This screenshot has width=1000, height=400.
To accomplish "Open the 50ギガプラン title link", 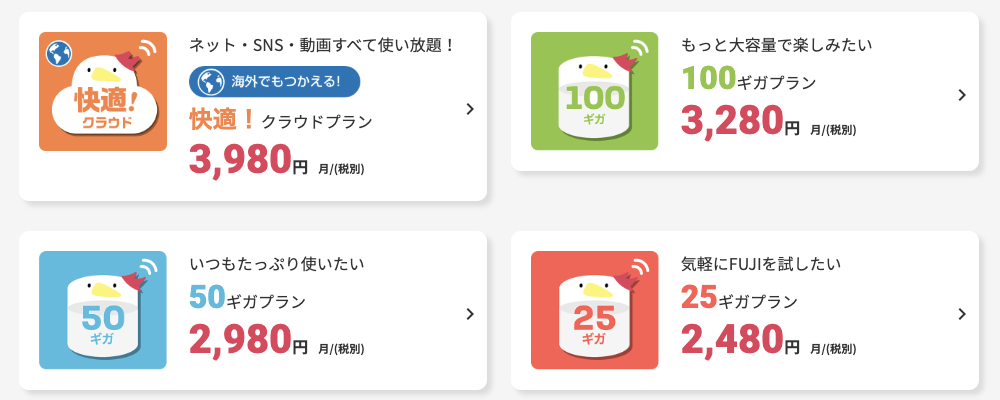I will [247, 298].
